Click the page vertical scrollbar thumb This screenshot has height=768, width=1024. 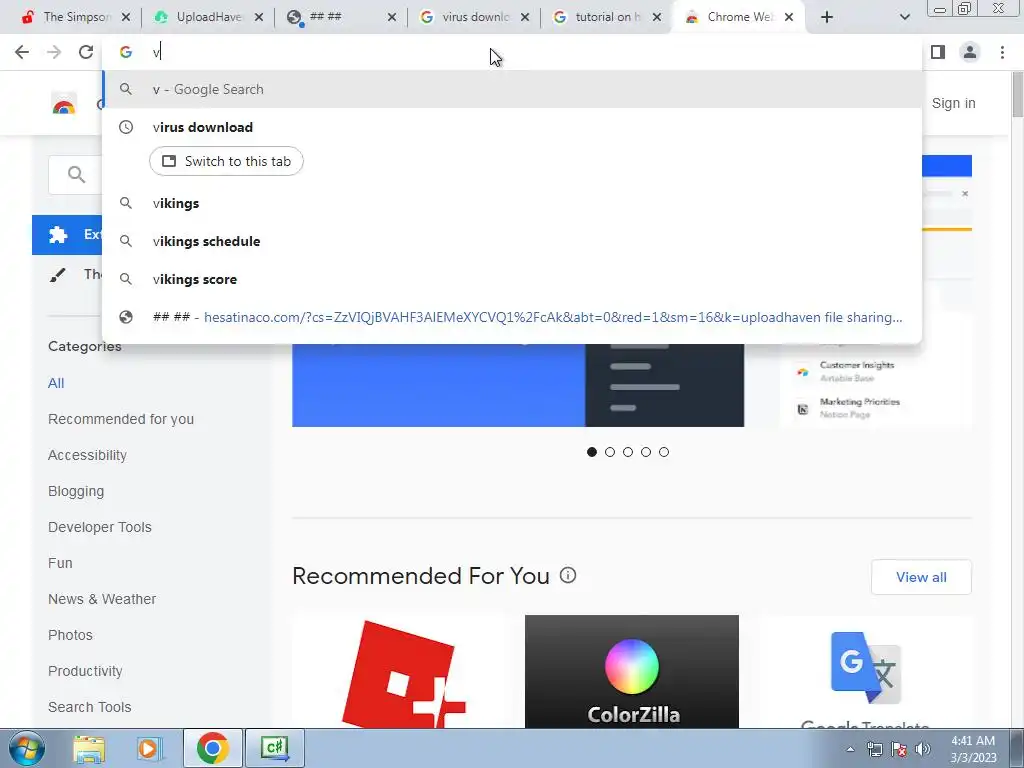click(x=1017, y=97)
